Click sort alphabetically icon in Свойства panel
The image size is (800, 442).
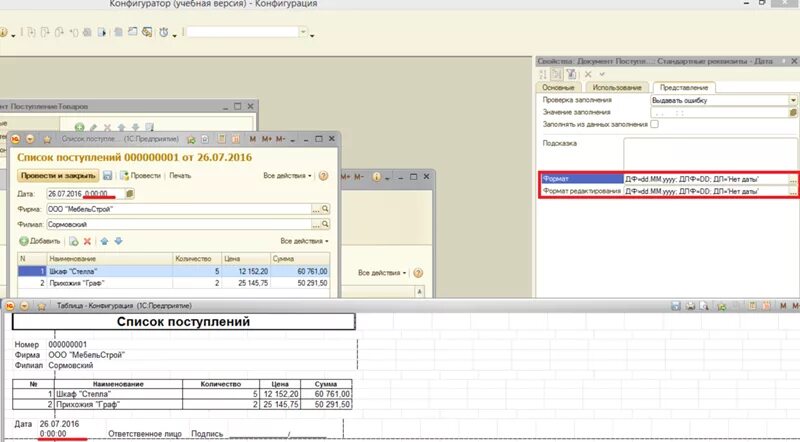pos(543,75)
